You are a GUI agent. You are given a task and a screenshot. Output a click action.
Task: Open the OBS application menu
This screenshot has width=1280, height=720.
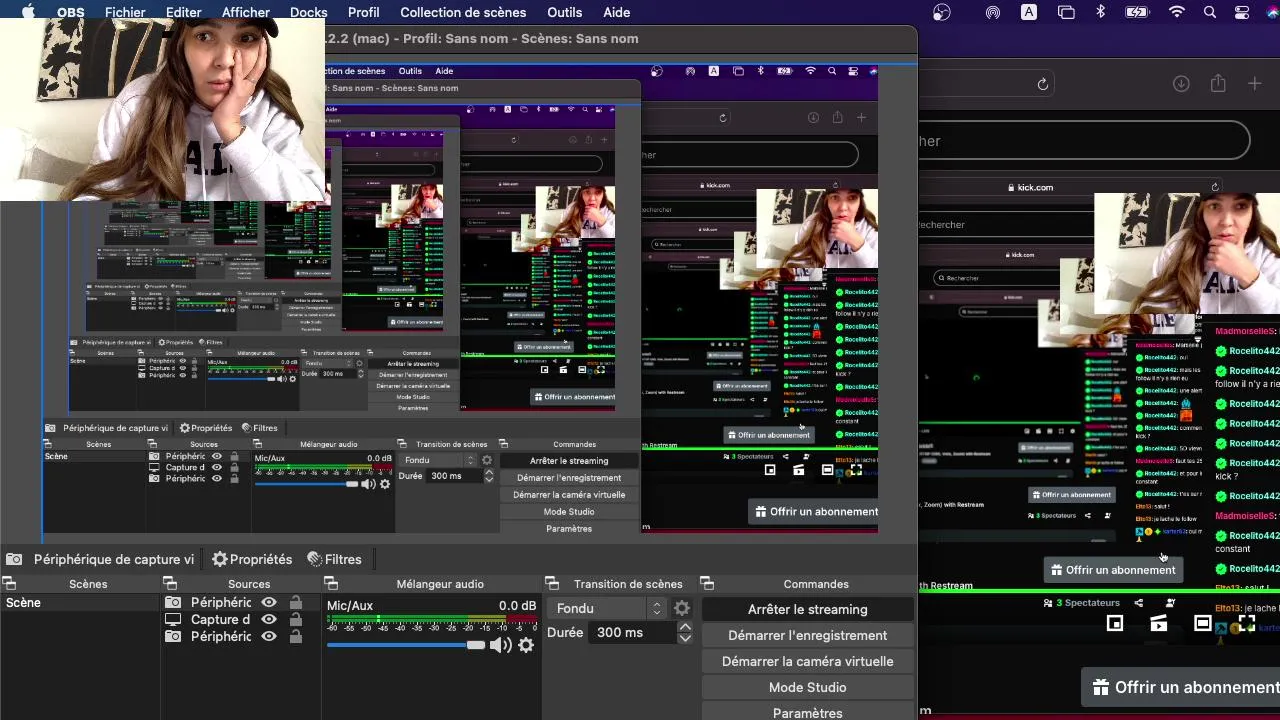coord(70,12)
